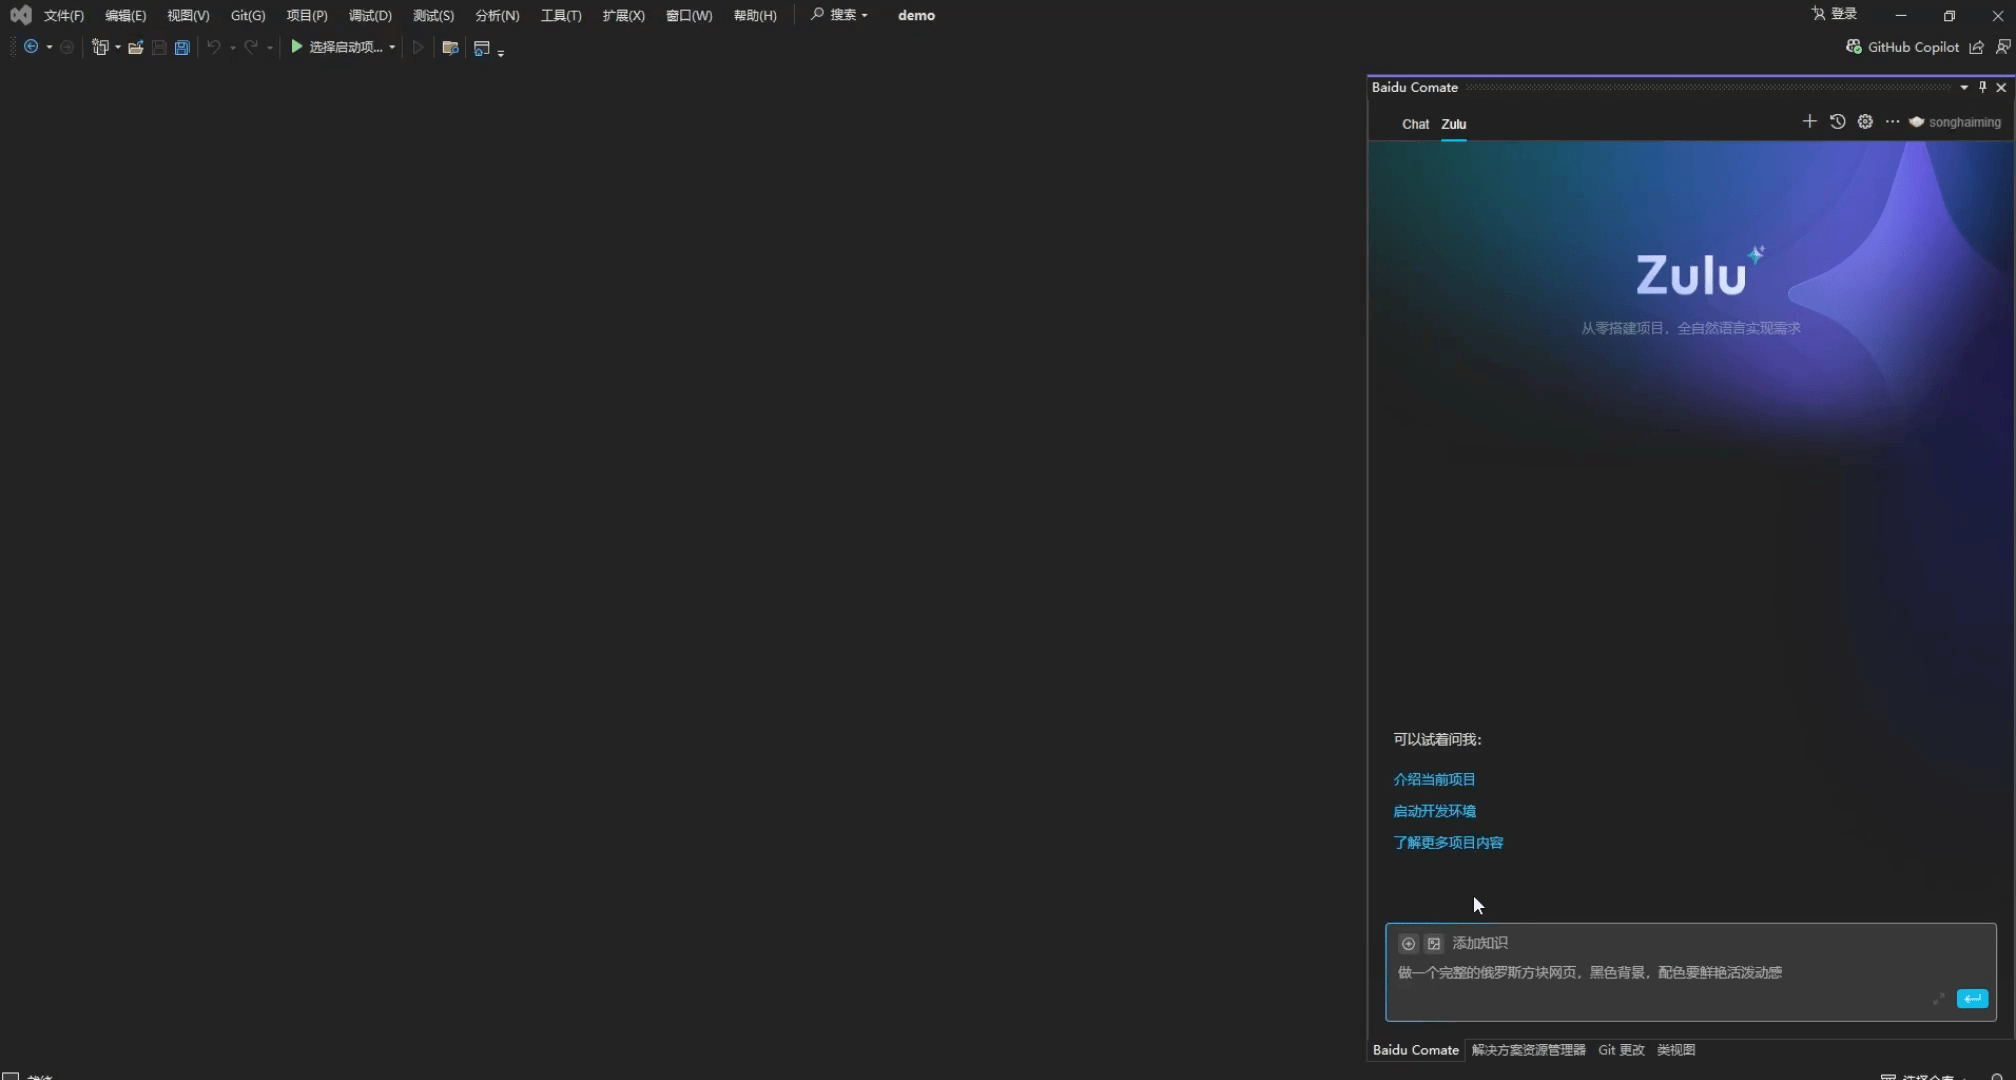Switch to the Chat tab

1415,124
